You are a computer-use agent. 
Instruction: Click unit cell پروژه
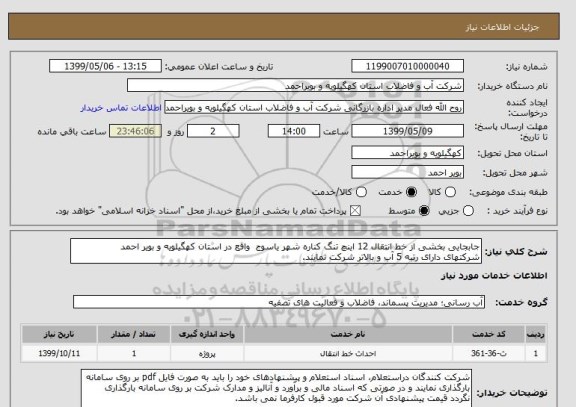pyautogui.click(x=206, y=353)
